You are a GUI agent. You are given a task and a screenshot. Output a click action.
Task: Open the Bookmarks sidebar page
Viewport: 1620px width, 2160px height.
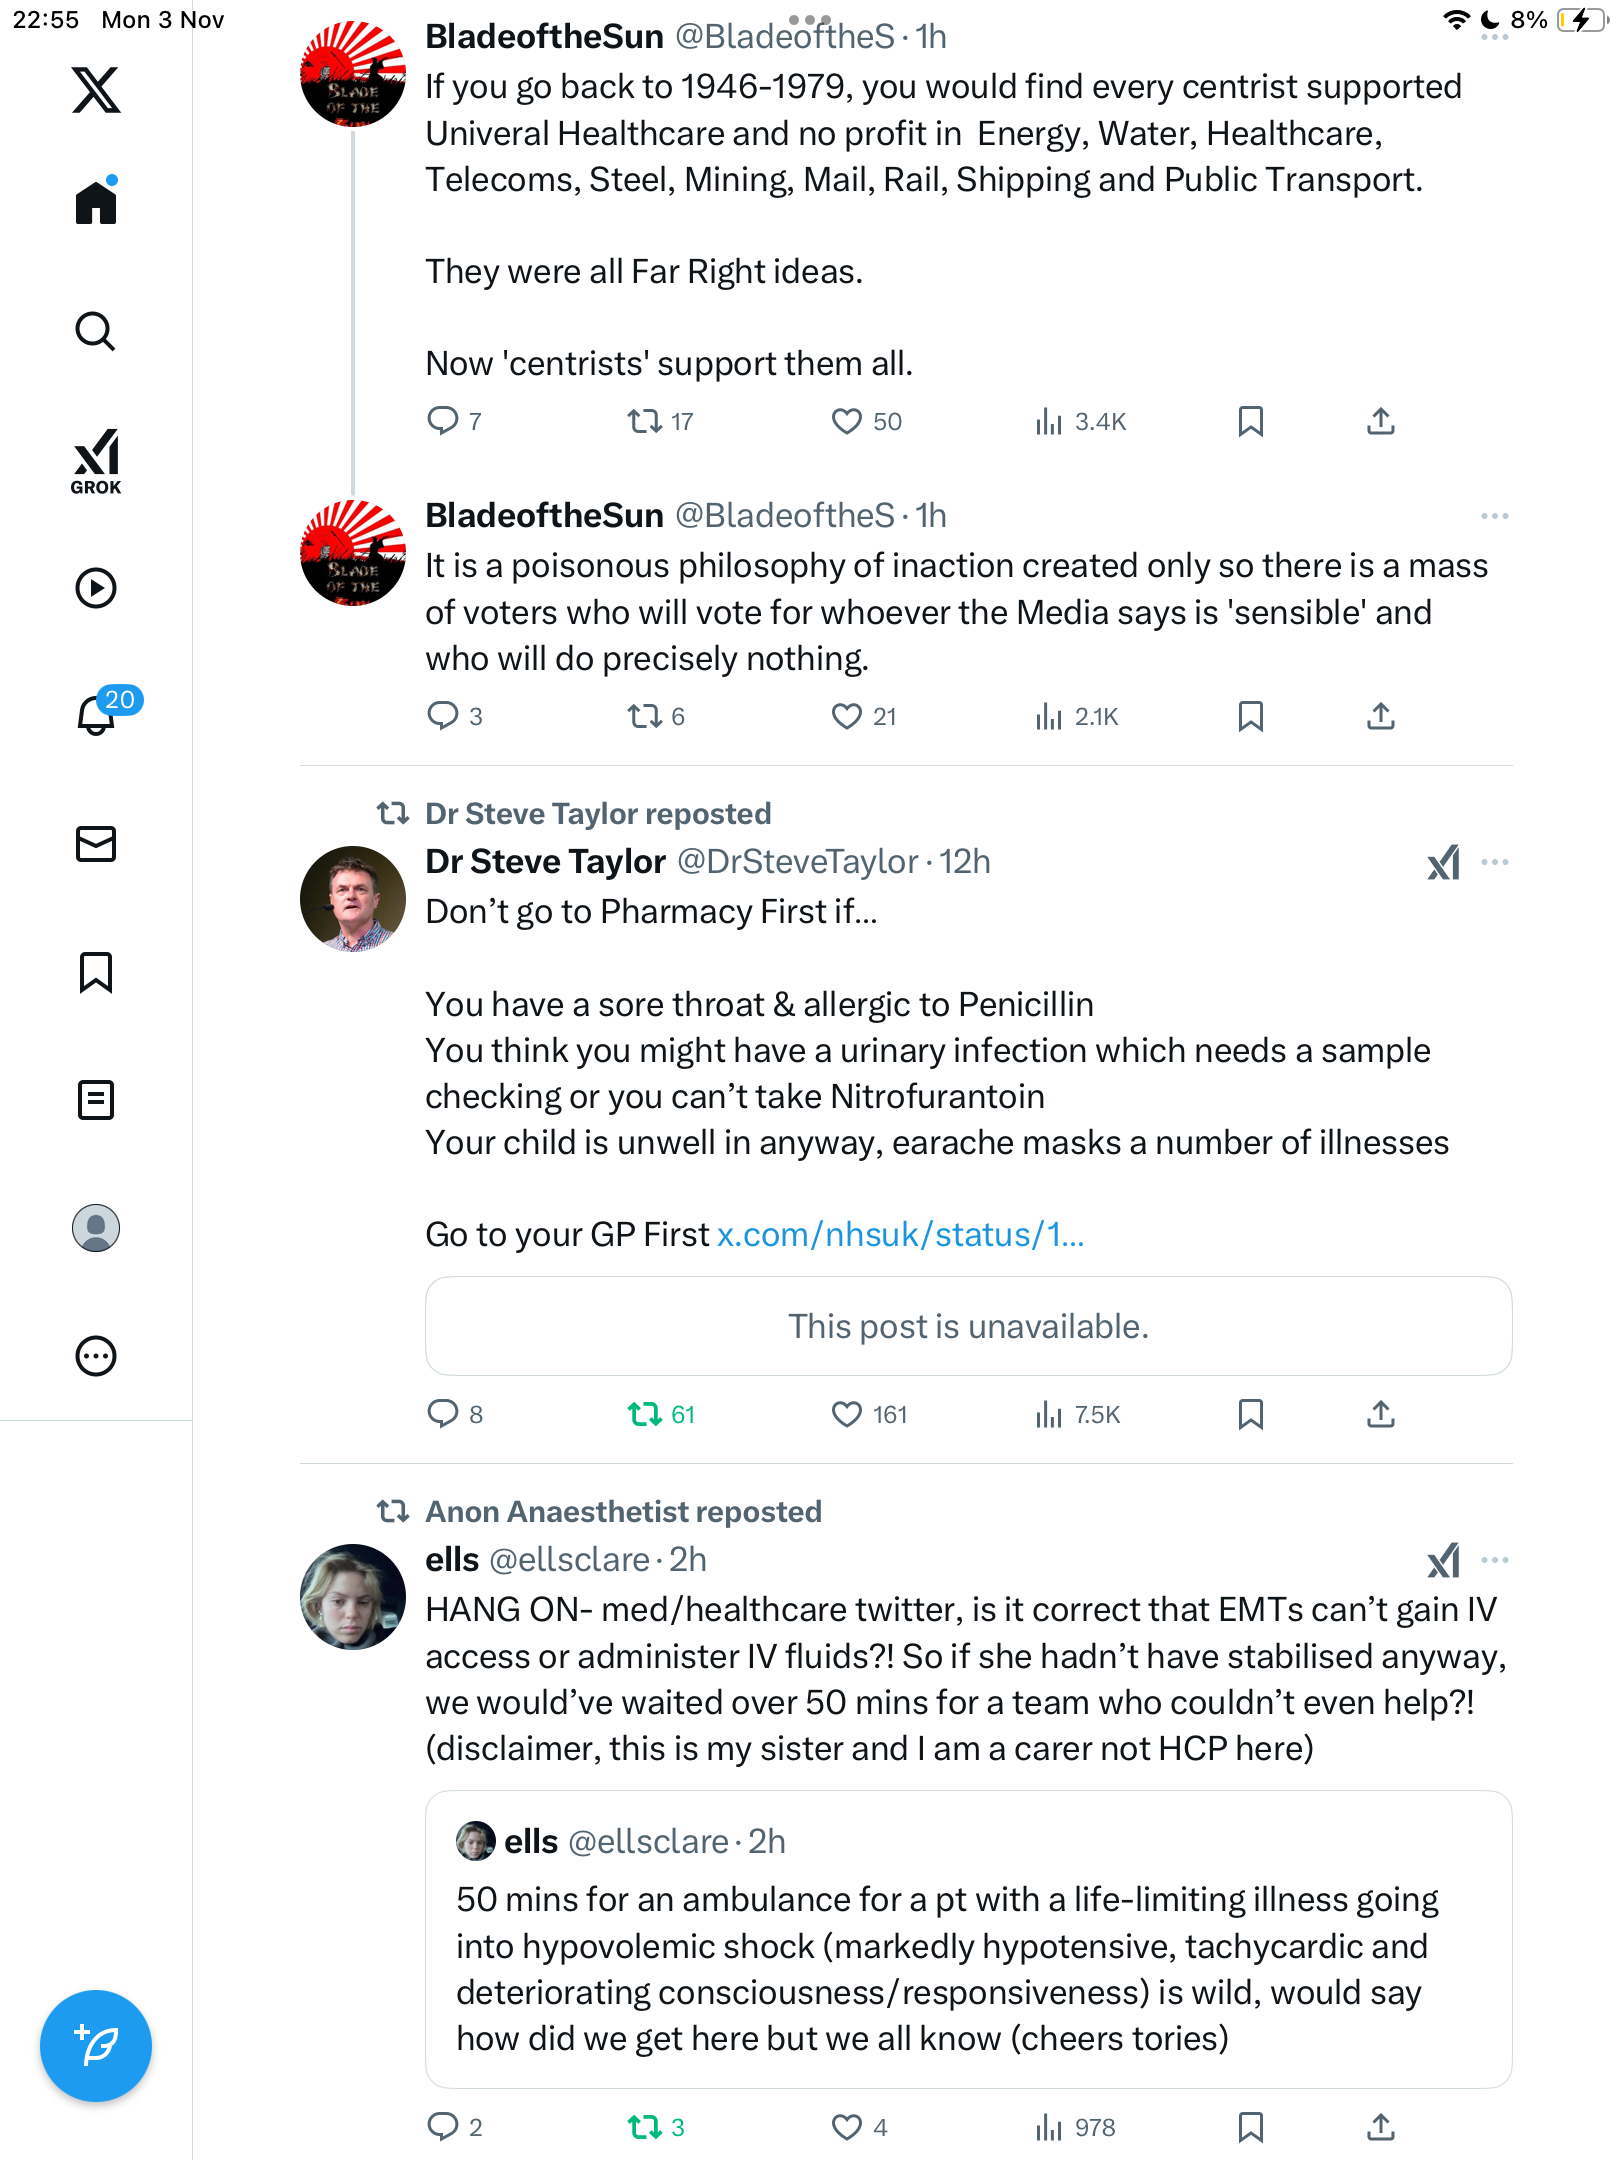point(96,972)
